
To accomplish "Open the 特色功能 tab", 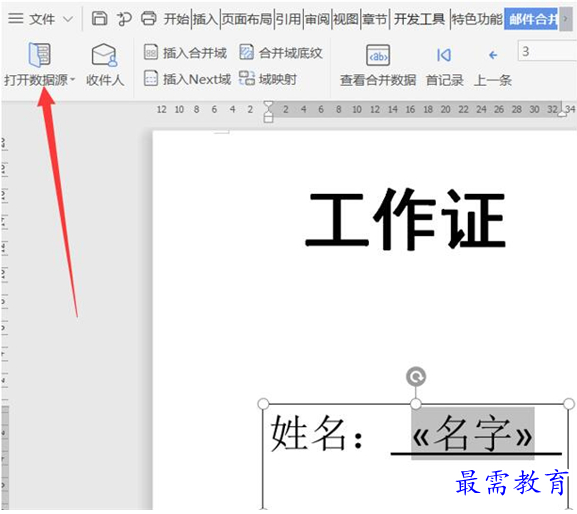I will 477,18.
